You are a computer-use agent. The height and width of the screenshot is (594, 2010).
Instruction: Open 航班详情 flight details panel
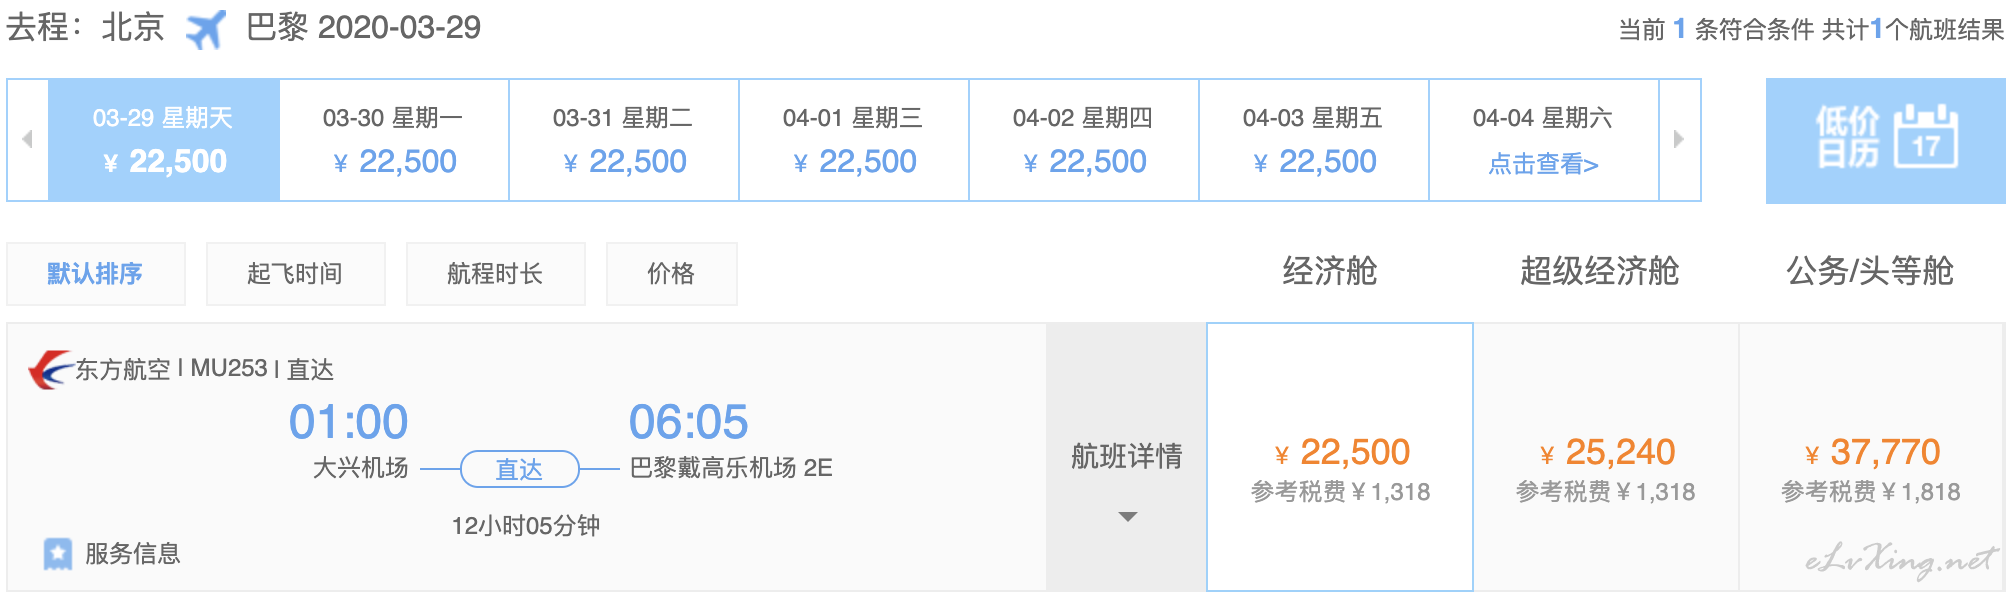click(1126, 456)
